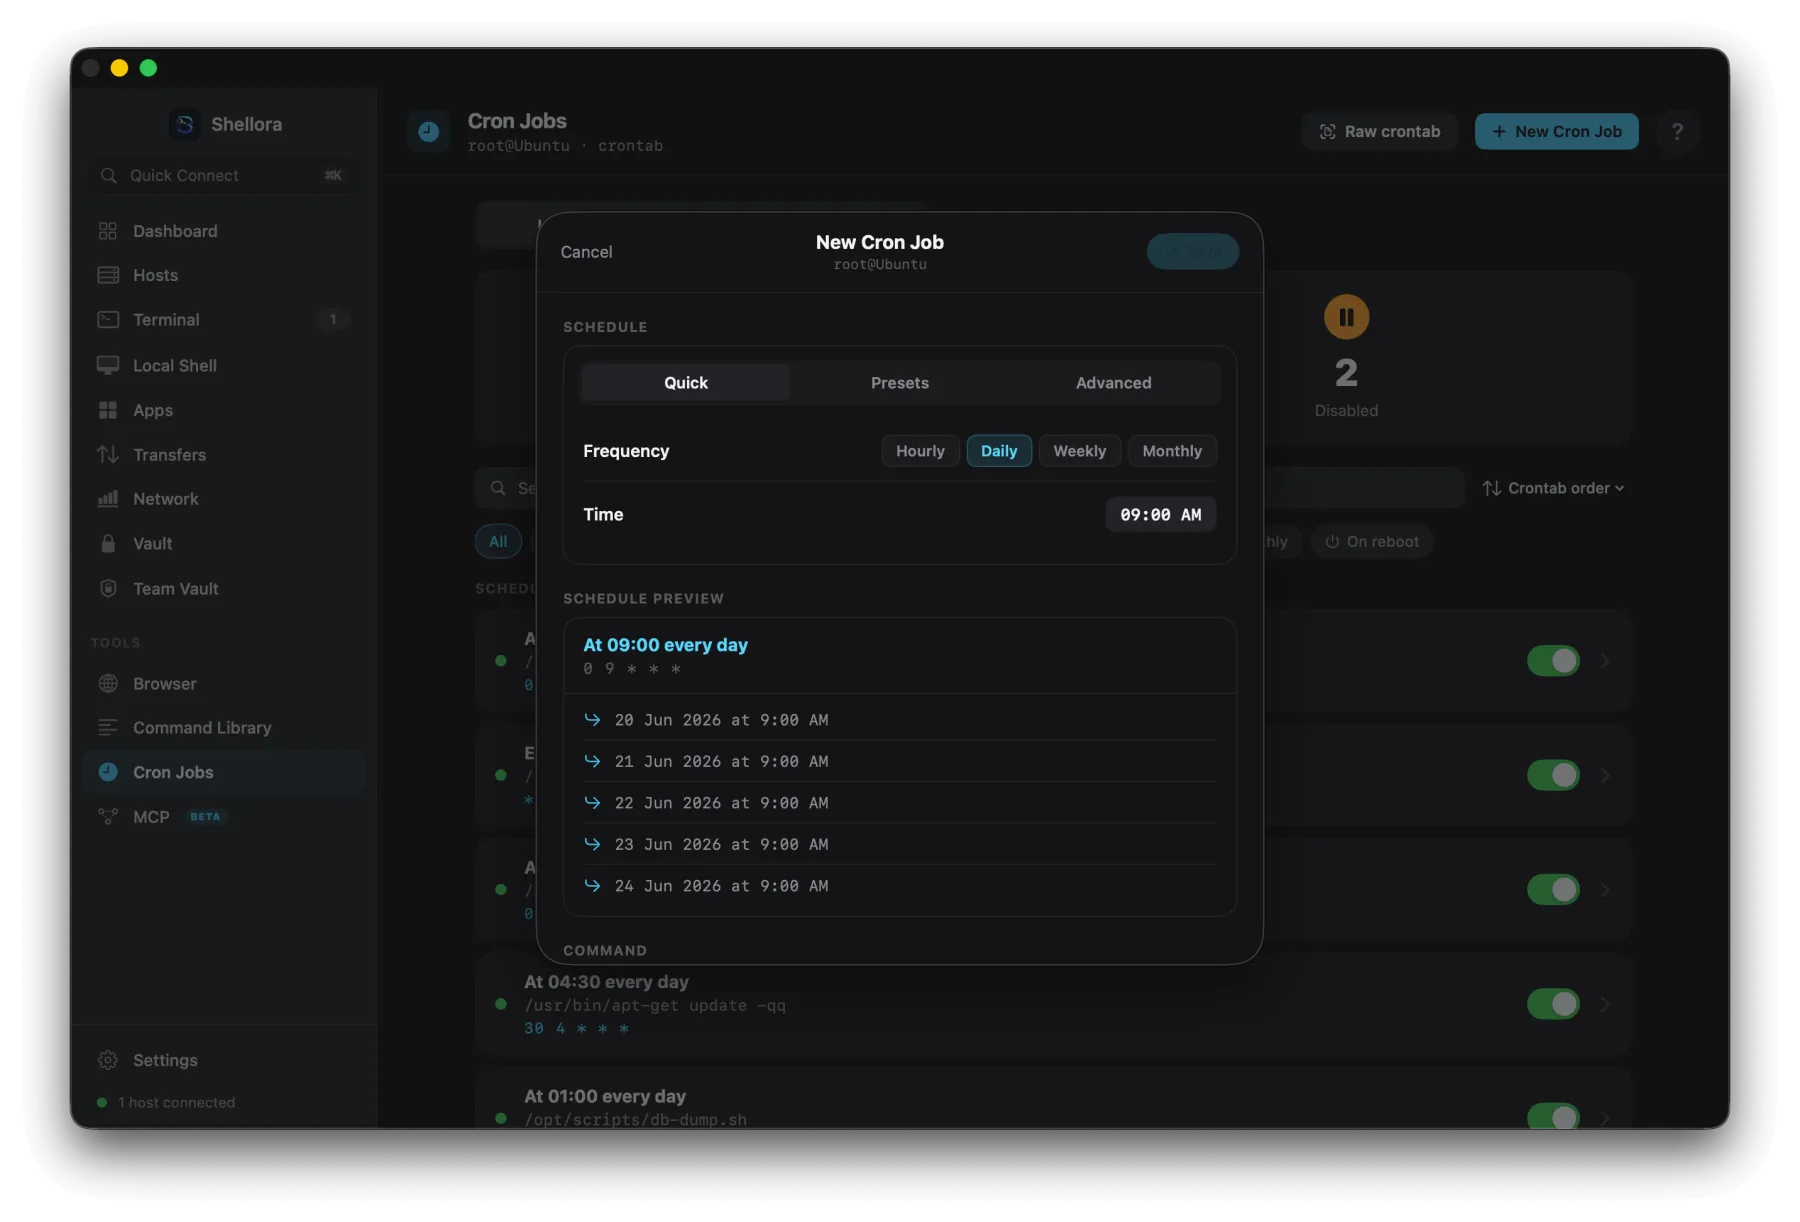Select the All filter chip

[x=498, y=542]
